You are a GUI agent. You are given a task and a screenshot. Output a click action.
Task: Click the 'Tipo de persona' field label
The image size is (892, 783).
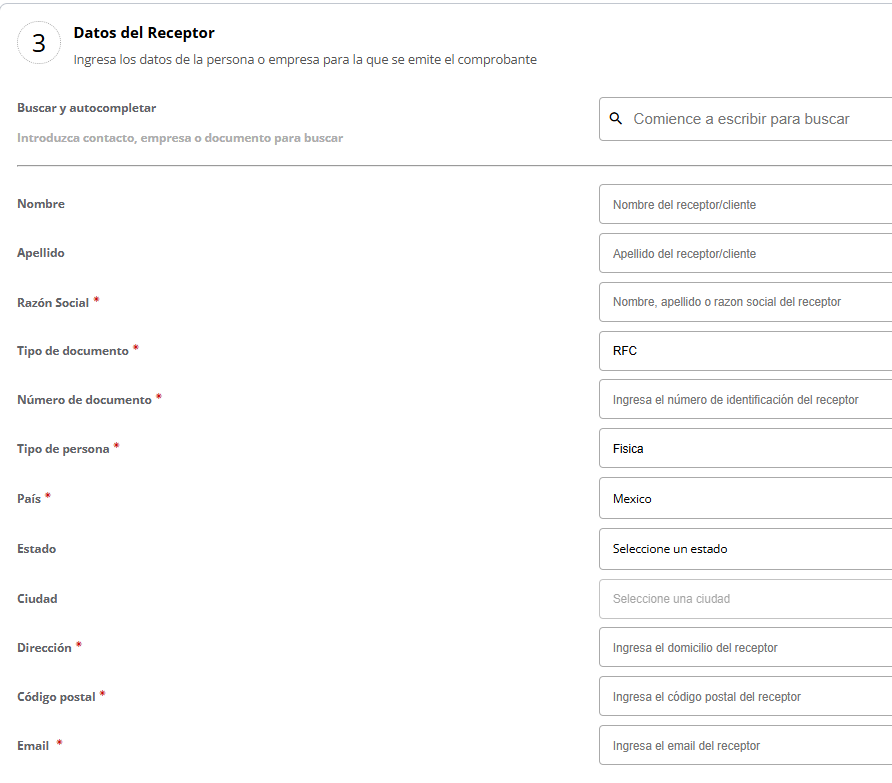click(x=63, y=449)
